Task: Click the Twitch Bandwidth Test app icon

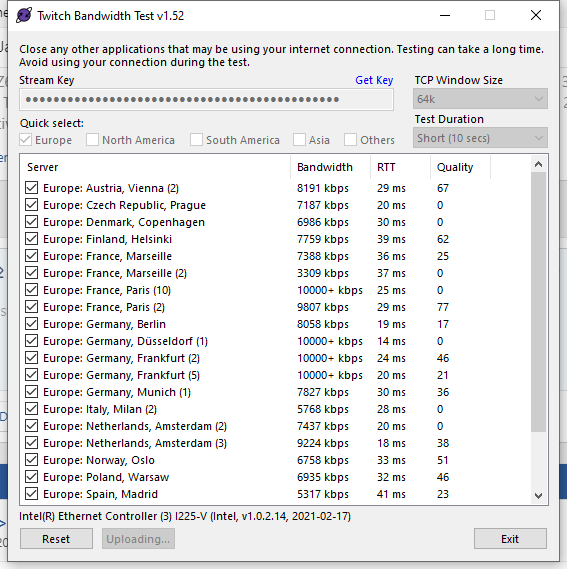Action: [x=24, y=15]
